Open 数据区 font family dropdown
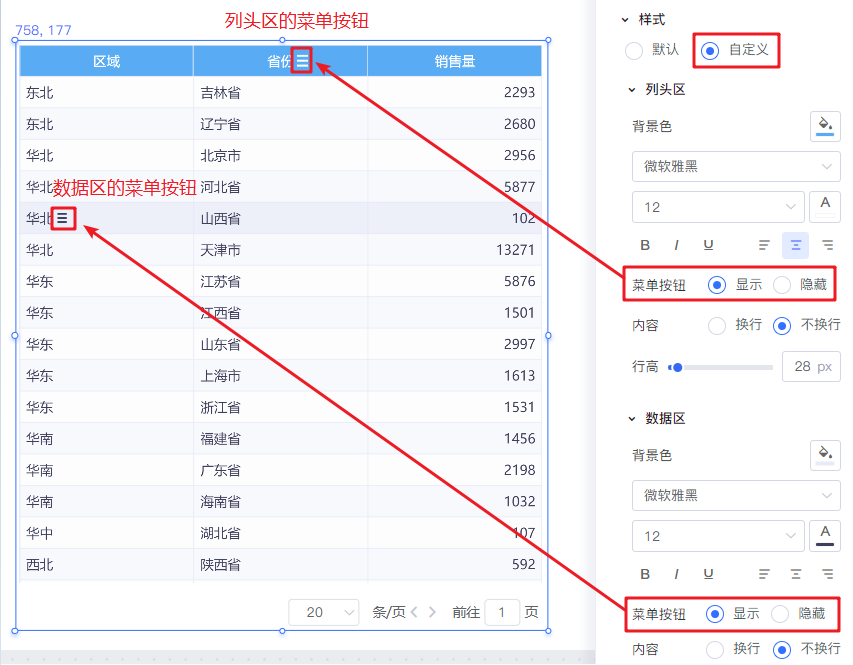 [x=735, y=495]
